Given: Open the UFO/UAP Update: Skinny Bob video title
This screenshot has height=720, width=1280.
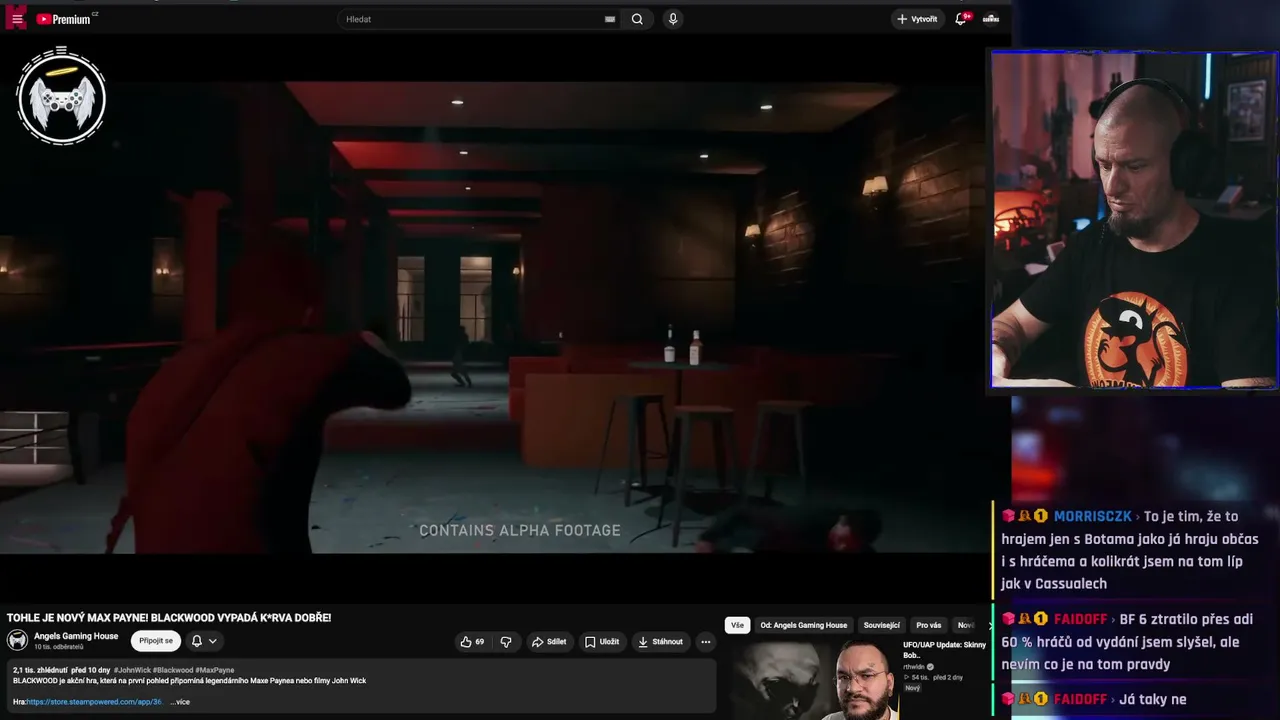Looking at the screenshot, I should (x=944, y=650).
